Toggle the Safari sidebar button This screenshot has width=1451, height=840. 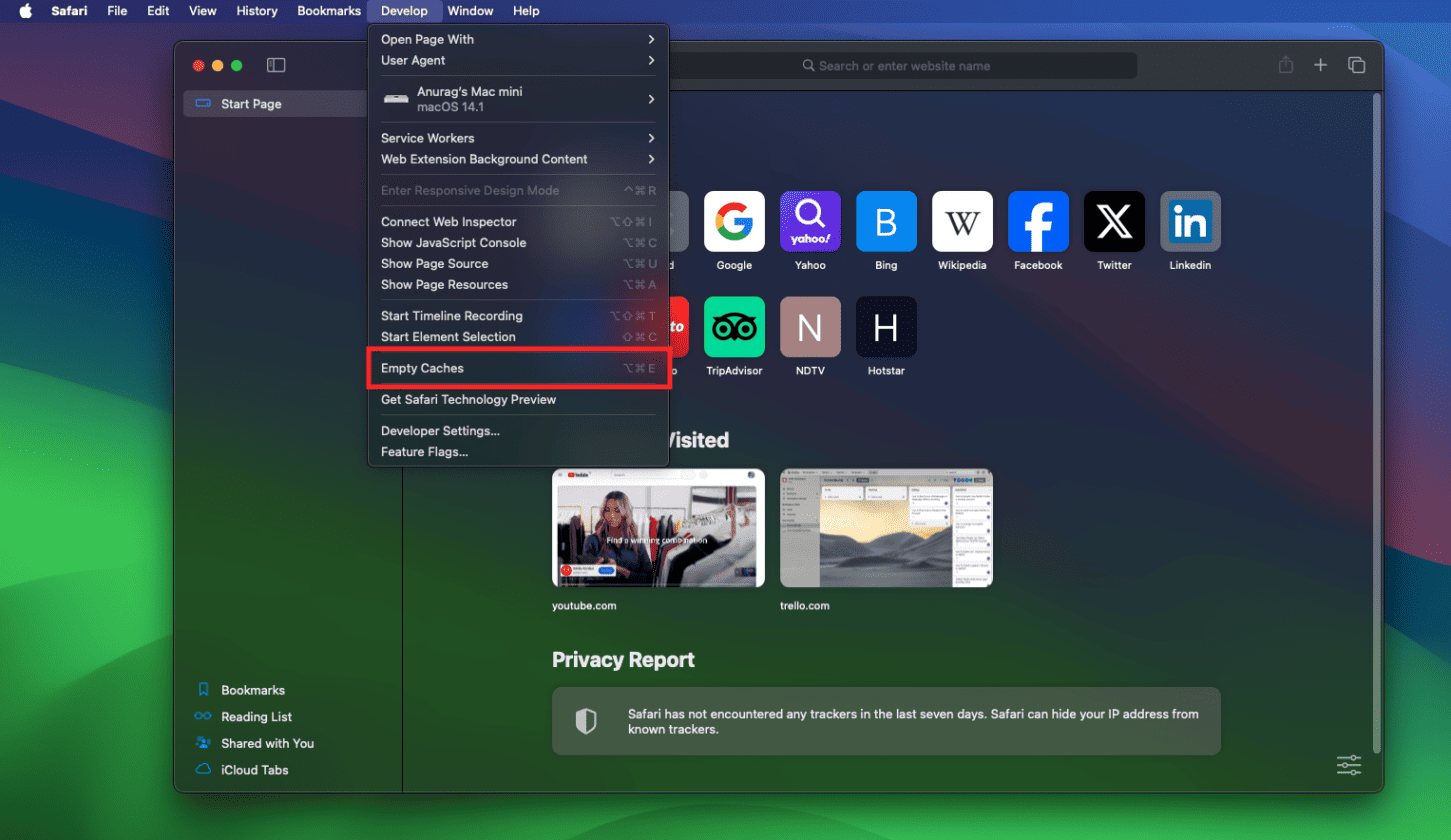click(276, 65)
